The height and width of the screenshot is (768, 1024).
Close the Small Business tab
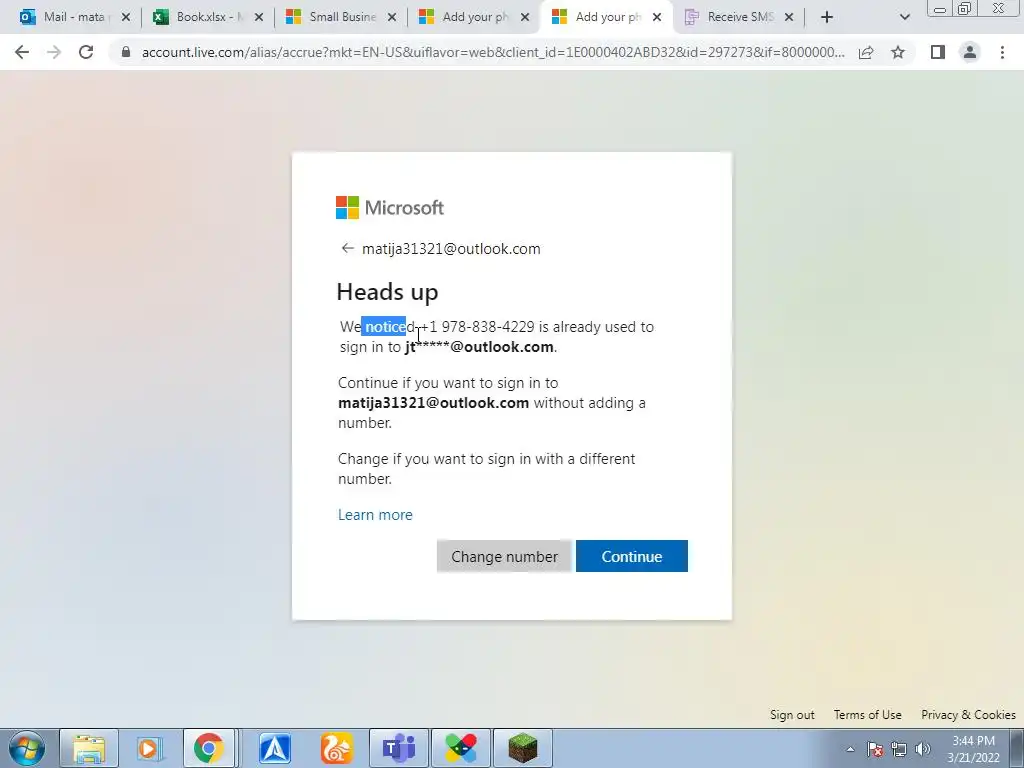pos(392,17)
